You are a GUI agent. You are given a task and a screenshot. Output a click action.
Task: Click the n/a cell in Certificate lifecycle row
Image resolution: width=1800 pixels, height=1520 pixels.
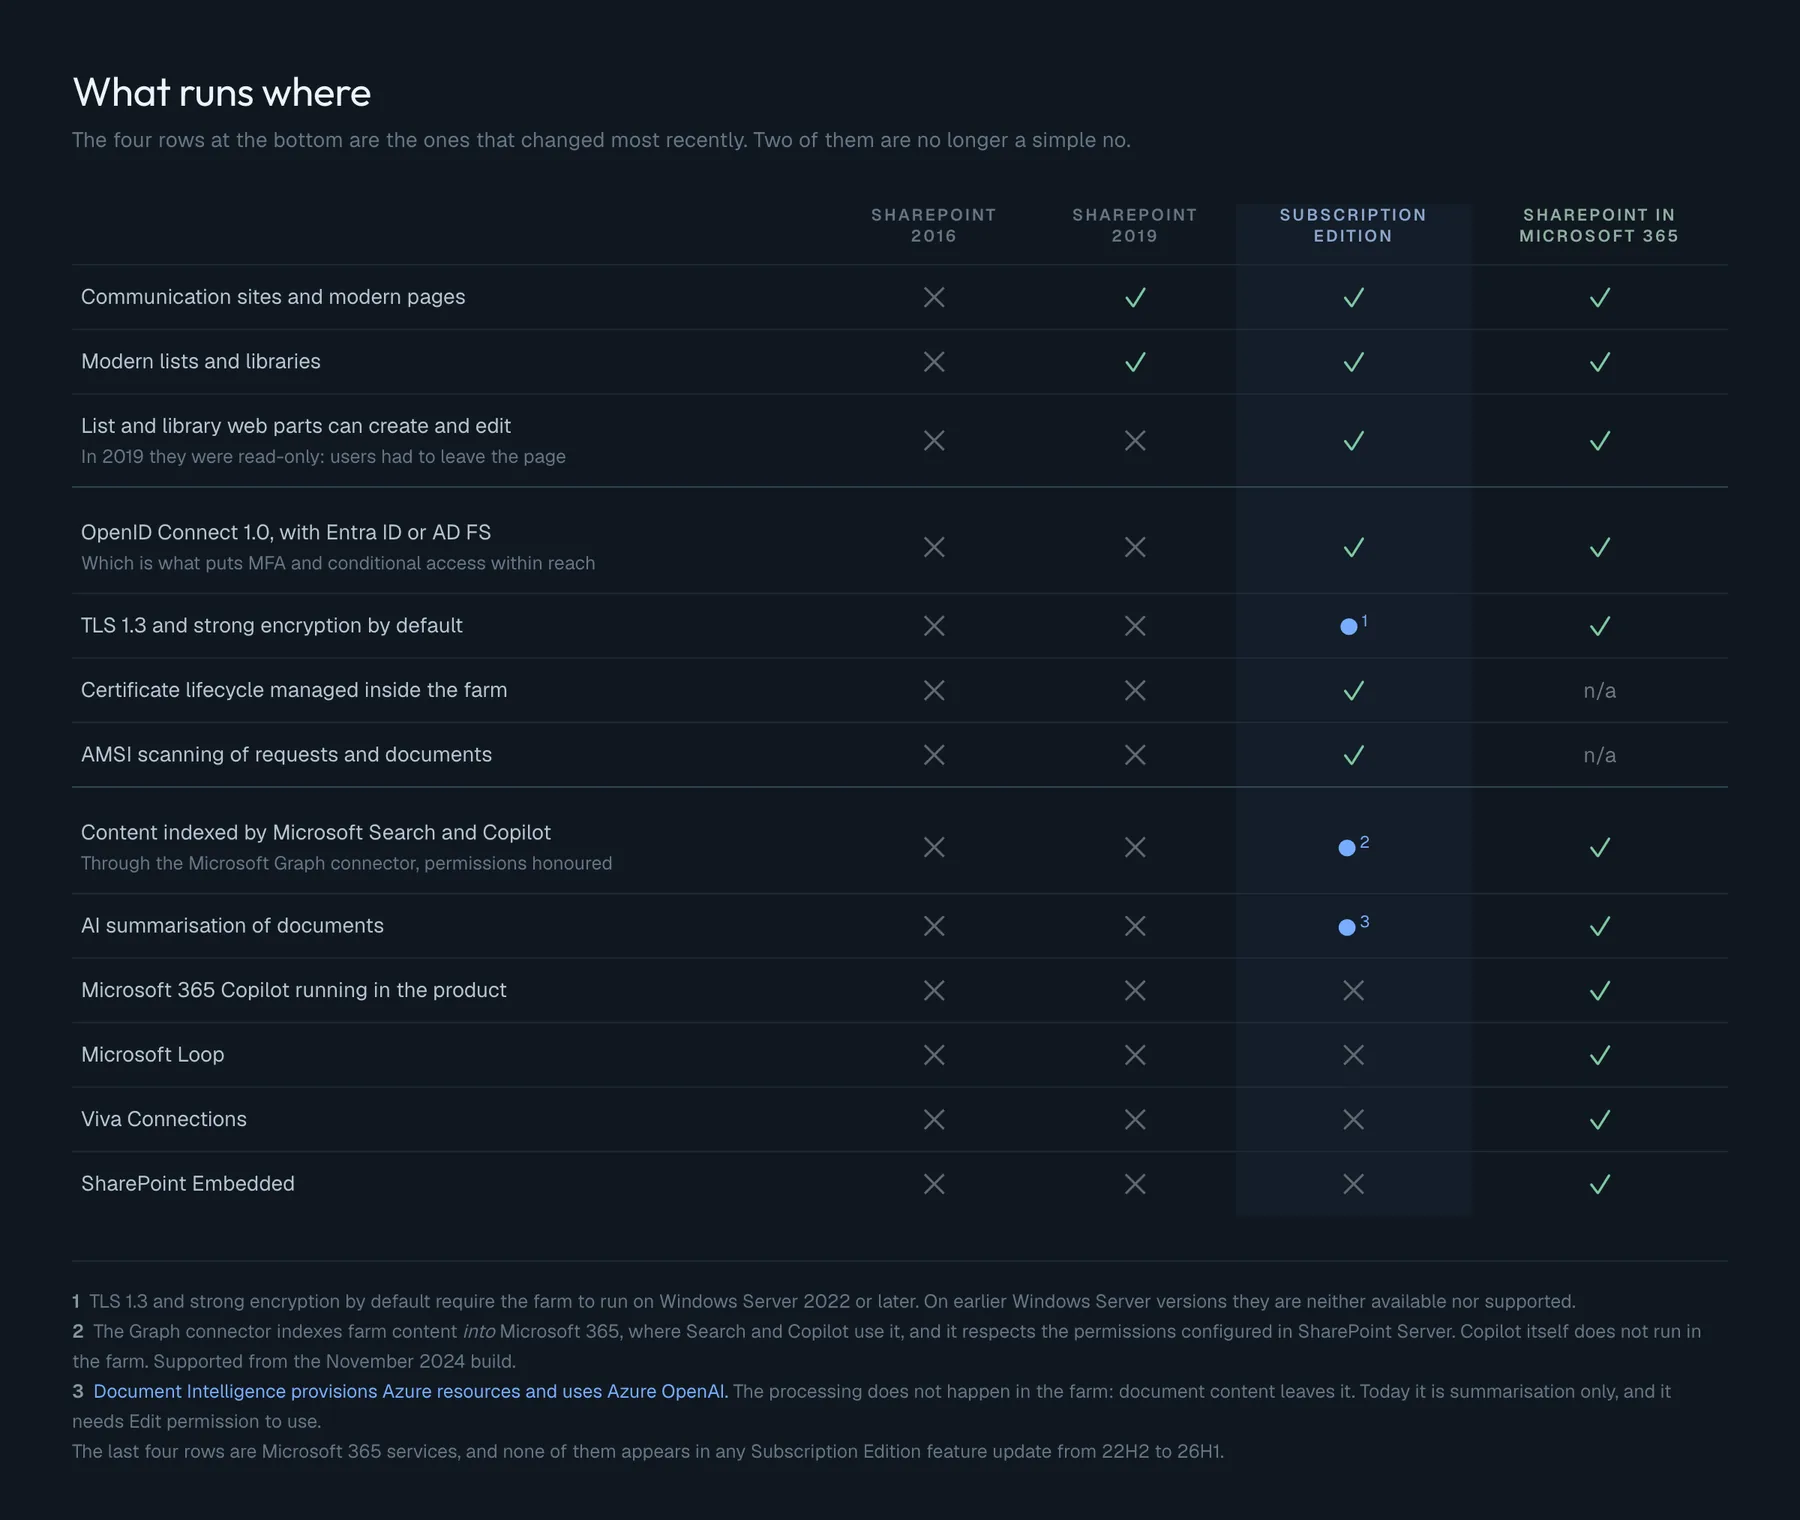1599,690
